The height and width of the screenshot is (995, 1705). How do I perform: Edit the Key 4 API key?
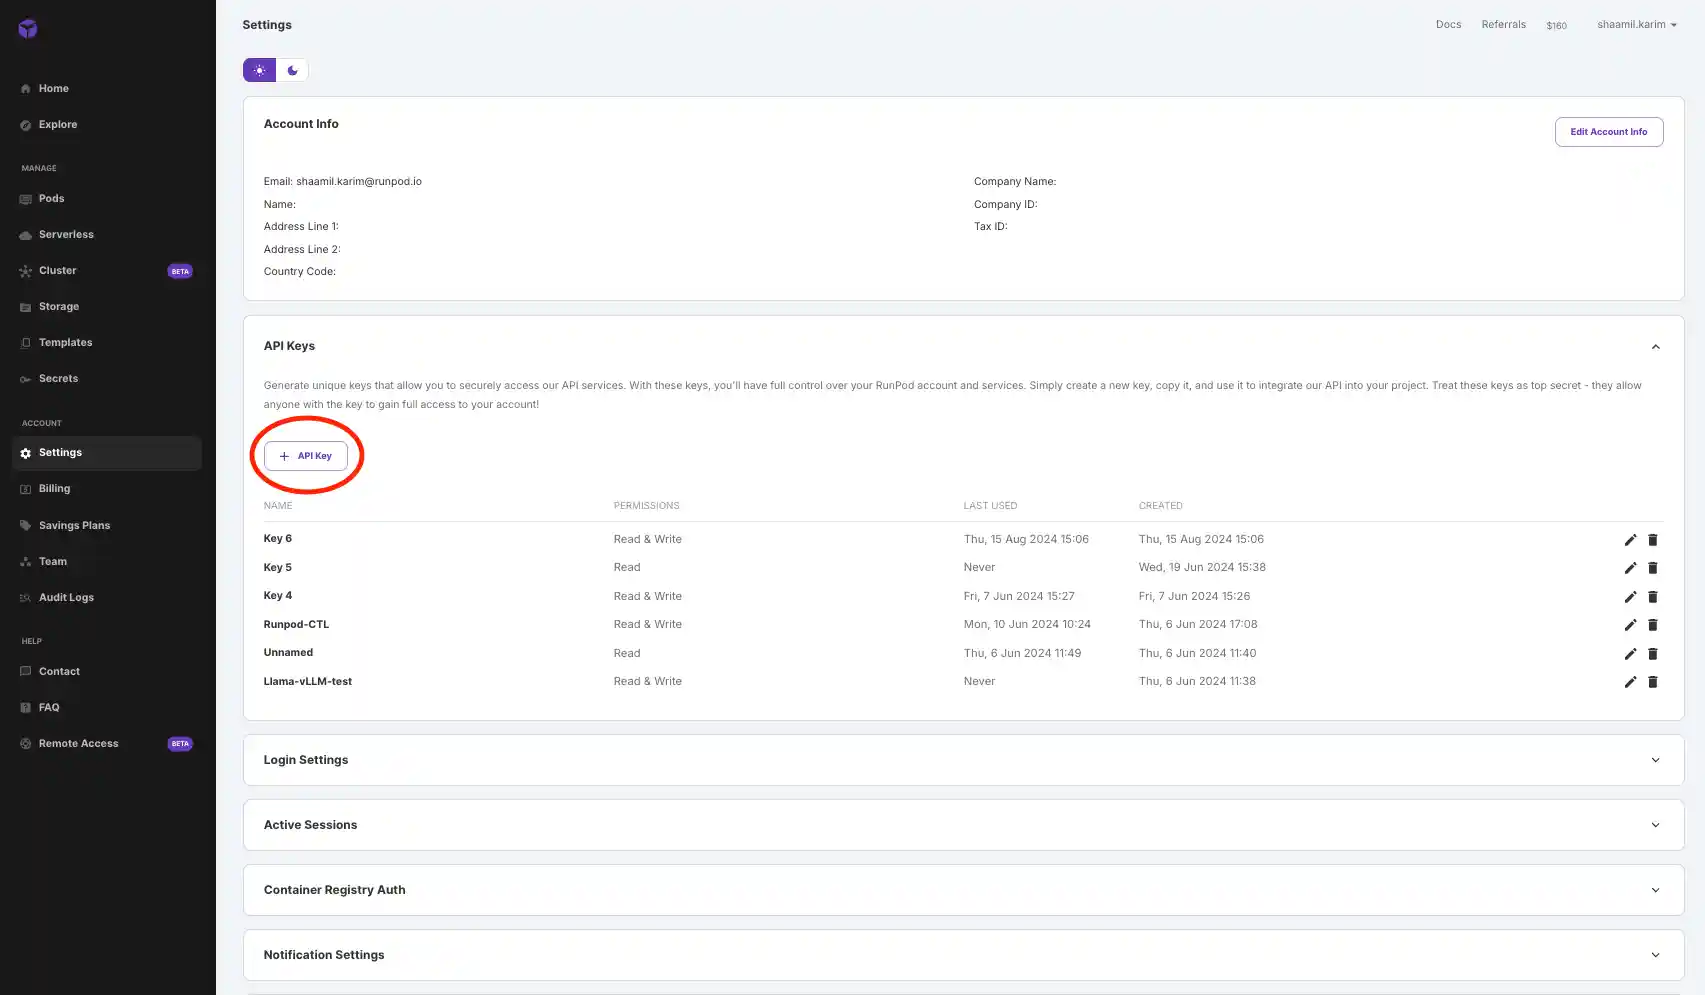tap(1630, 597)
